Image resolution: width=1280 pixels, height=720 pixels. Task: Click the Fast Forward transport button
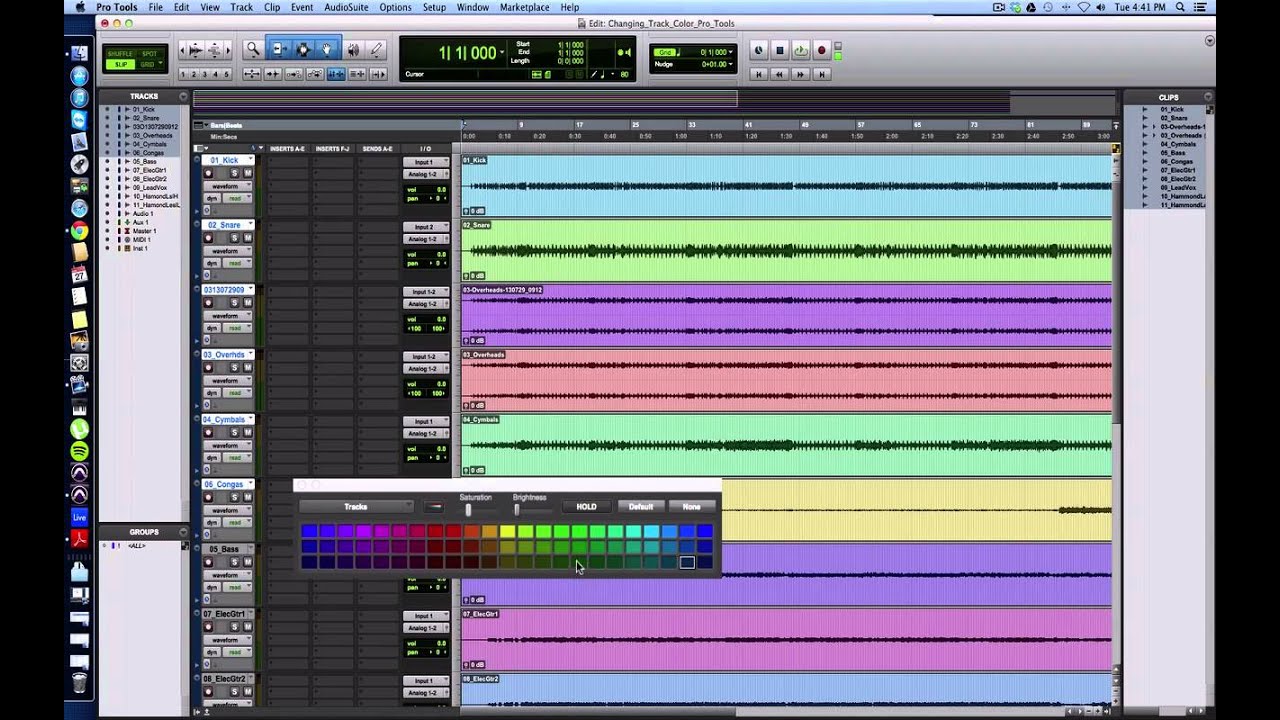tap(800, 74)
